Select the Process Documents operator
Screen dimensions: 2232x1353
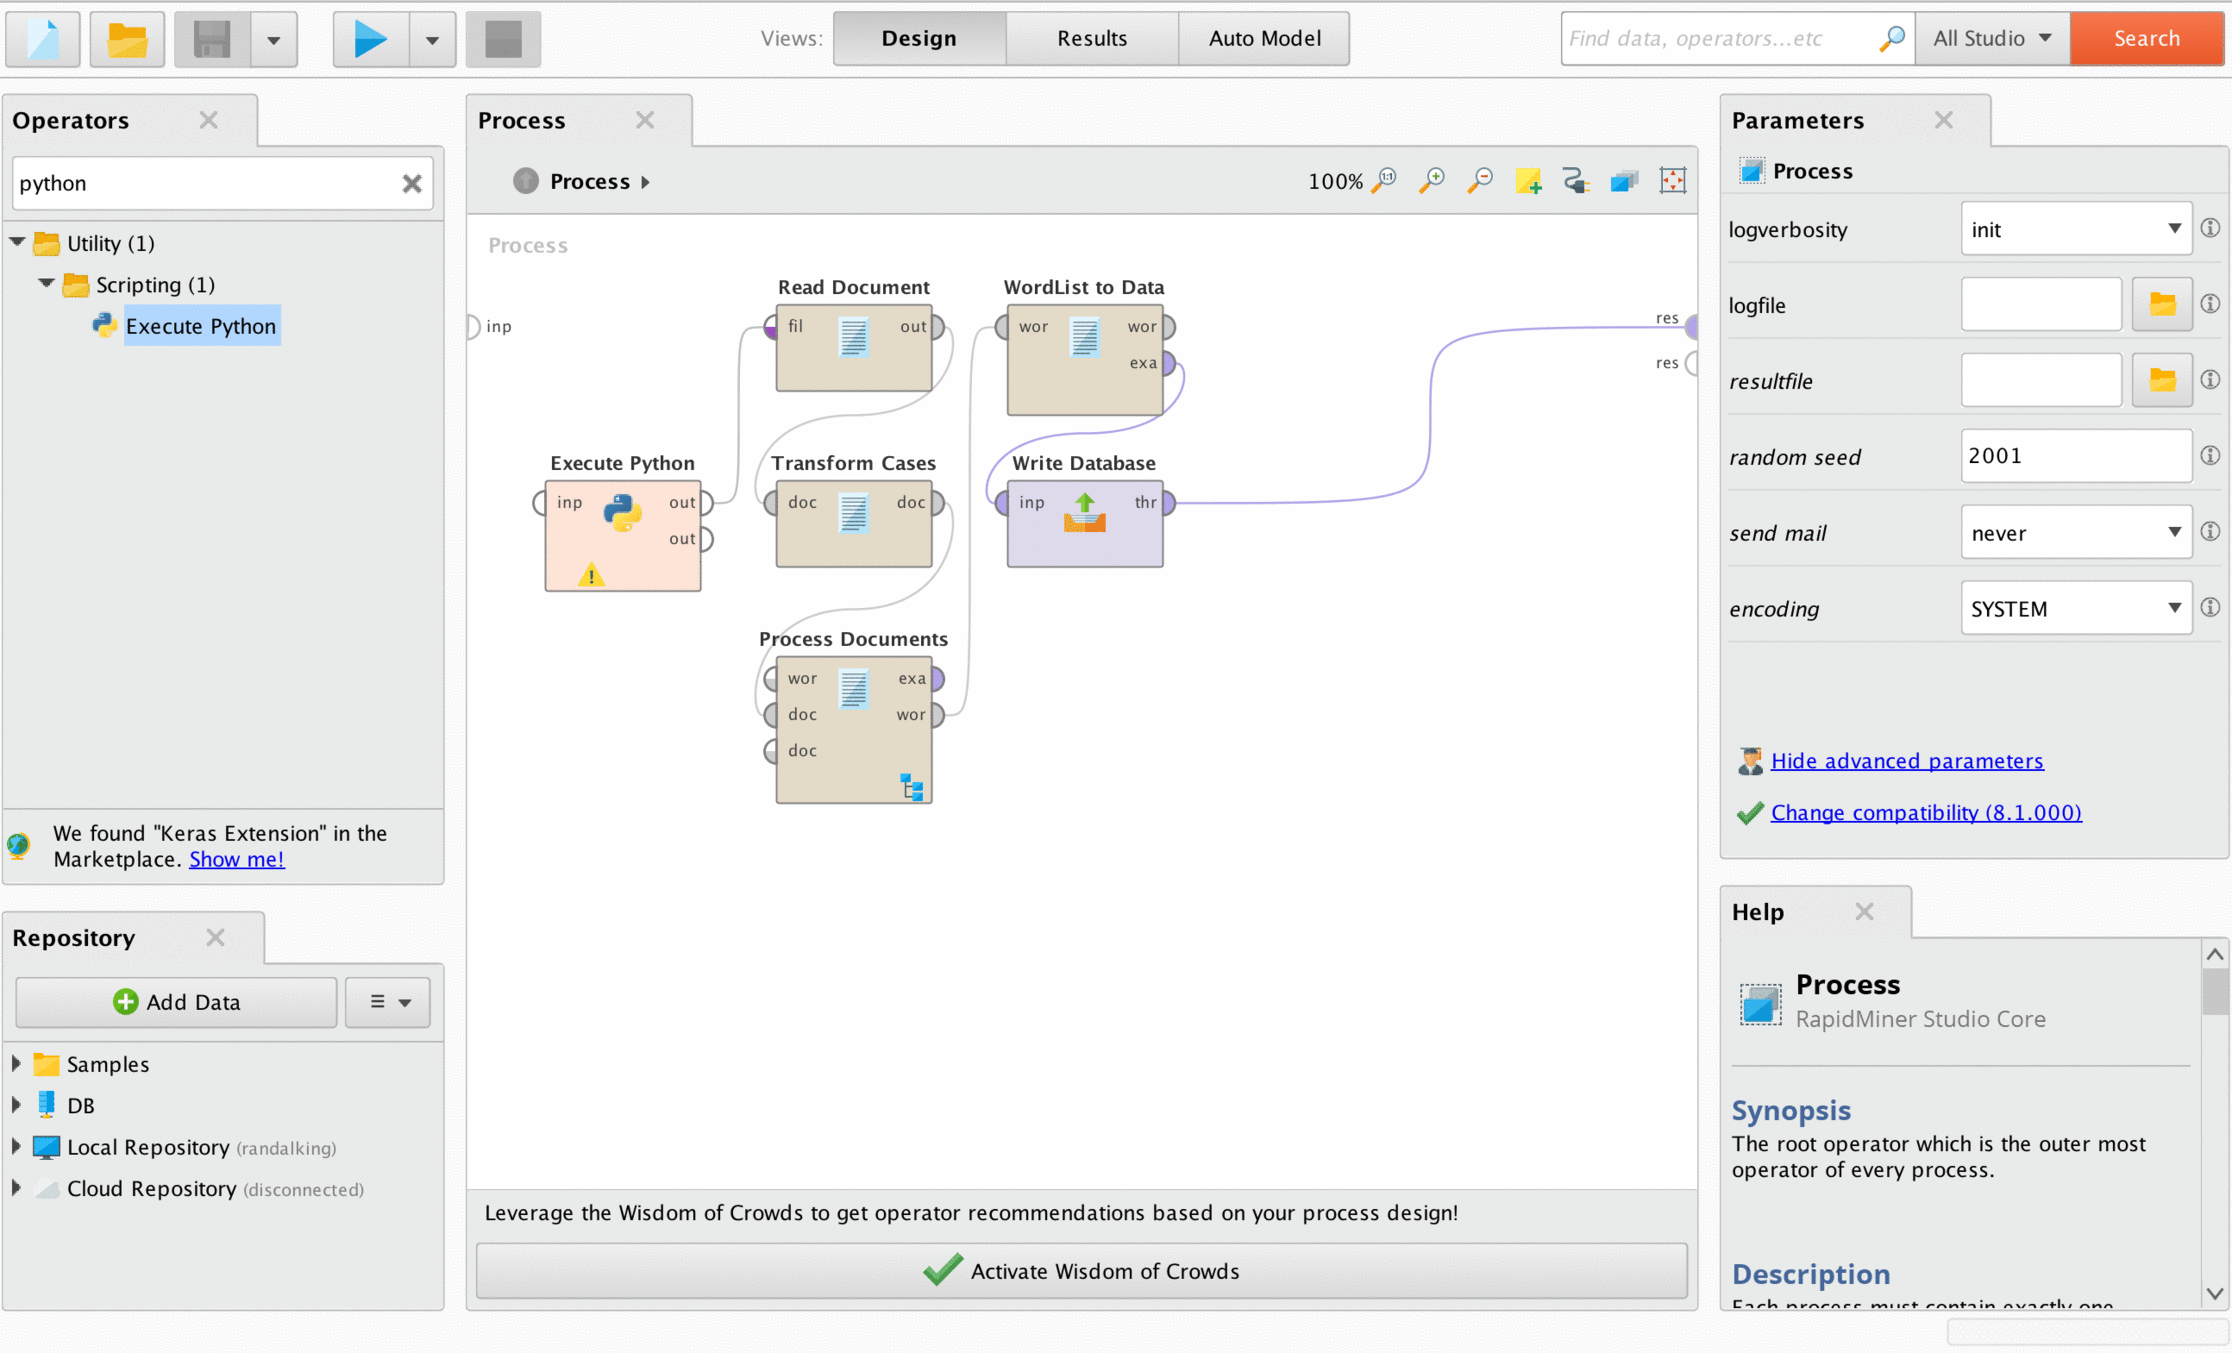point(853,729)
